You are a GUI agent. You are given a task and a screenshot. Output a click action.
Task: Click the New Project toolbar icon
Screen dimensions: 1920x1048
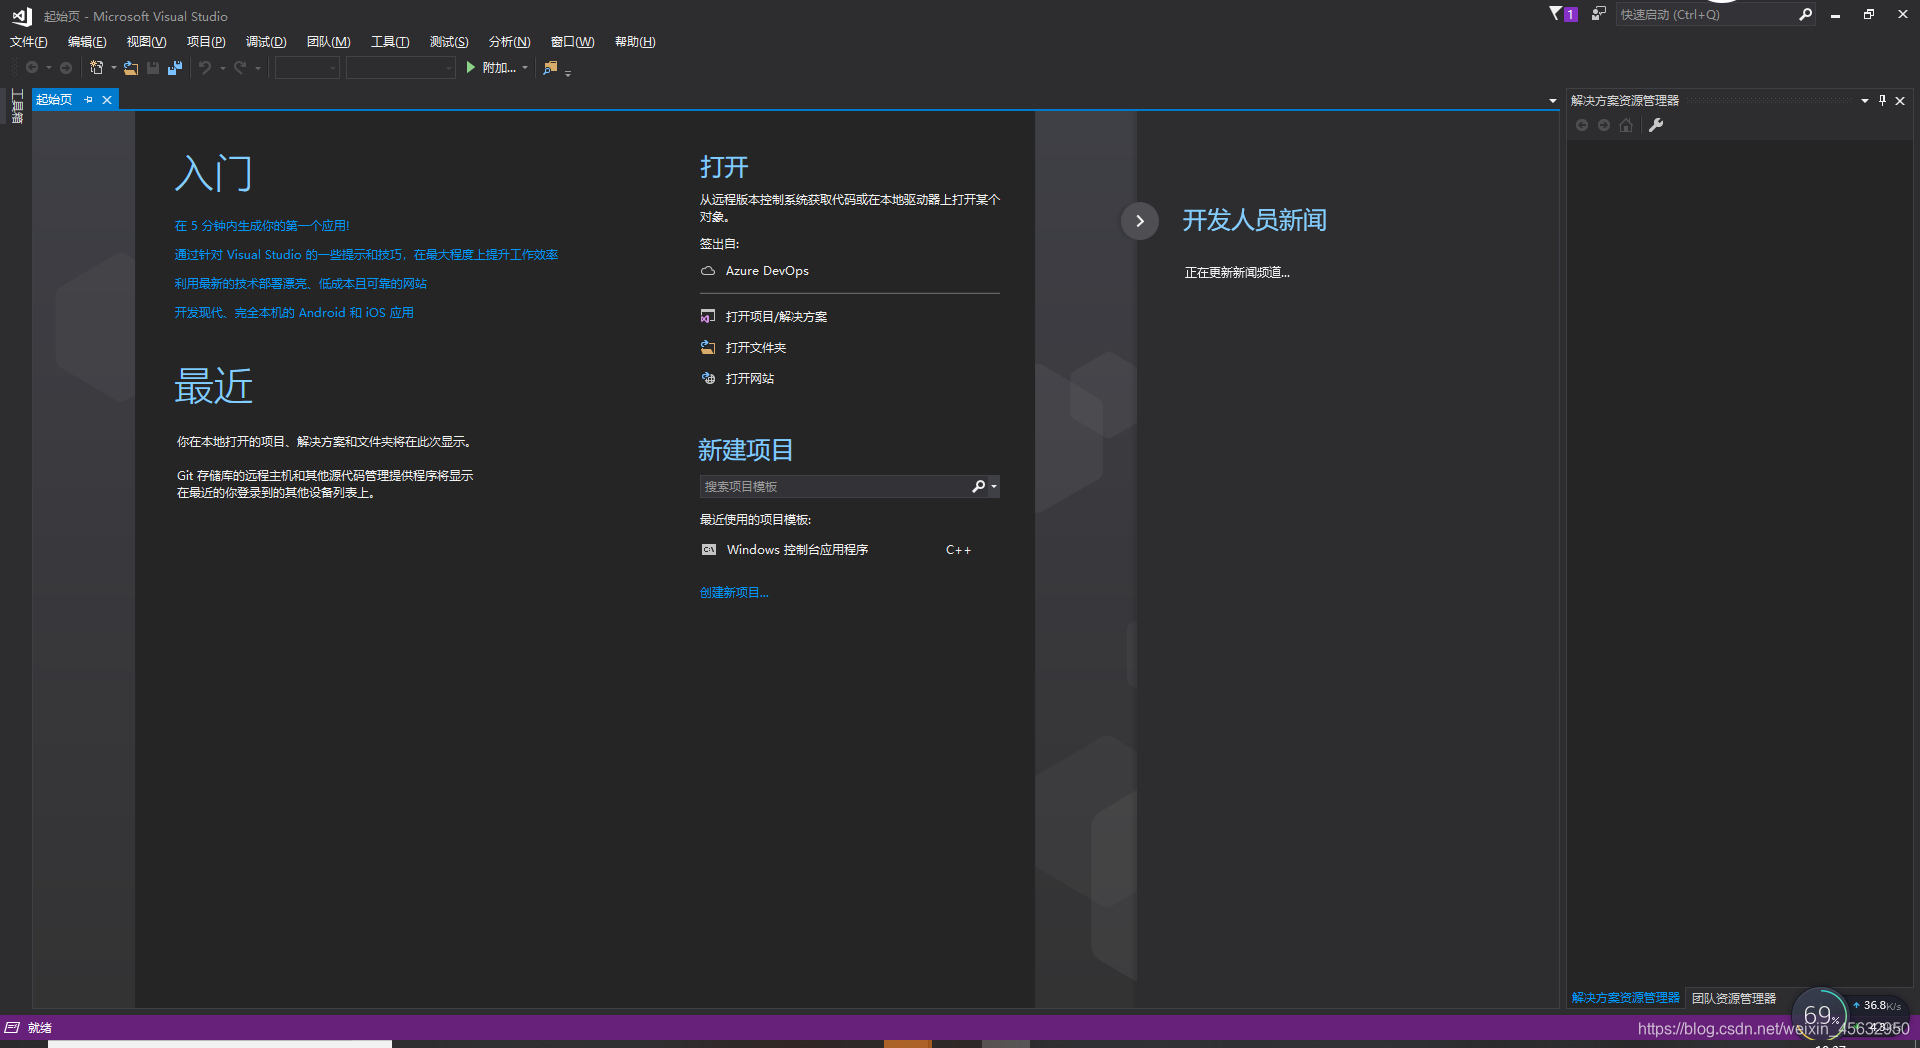pos(97,68)
